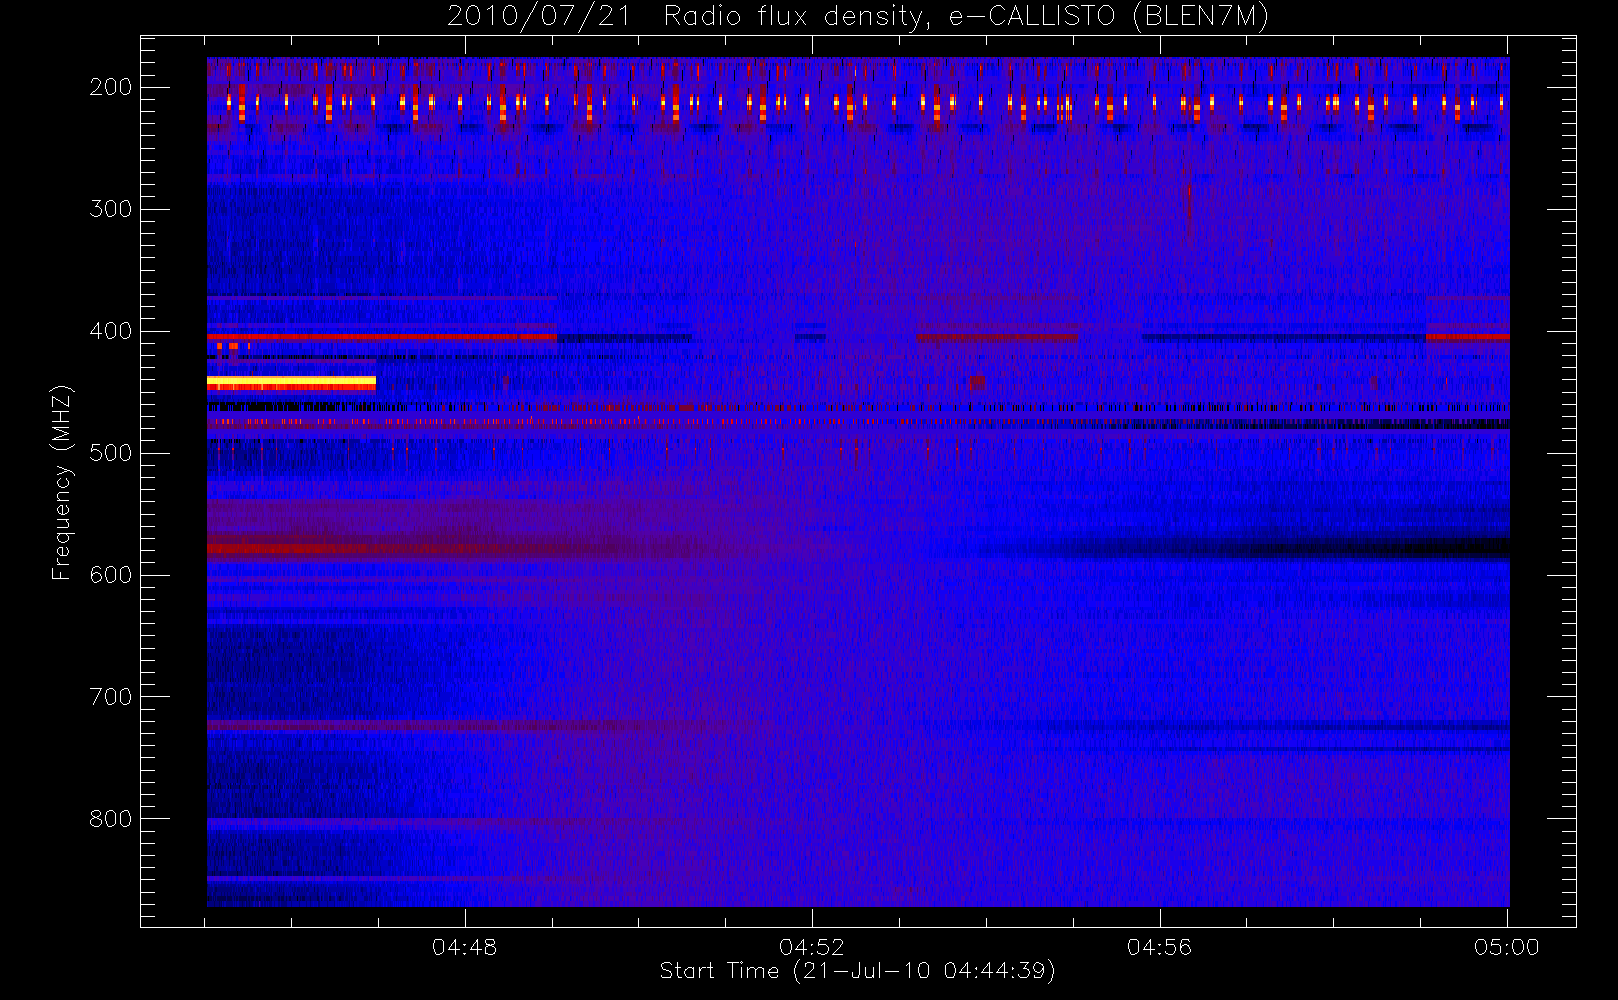This screenshot has width=1618, height=1000.
Task: Click the 04:52 time tick label
Action: pyautogui.click(x=812, y=947)
